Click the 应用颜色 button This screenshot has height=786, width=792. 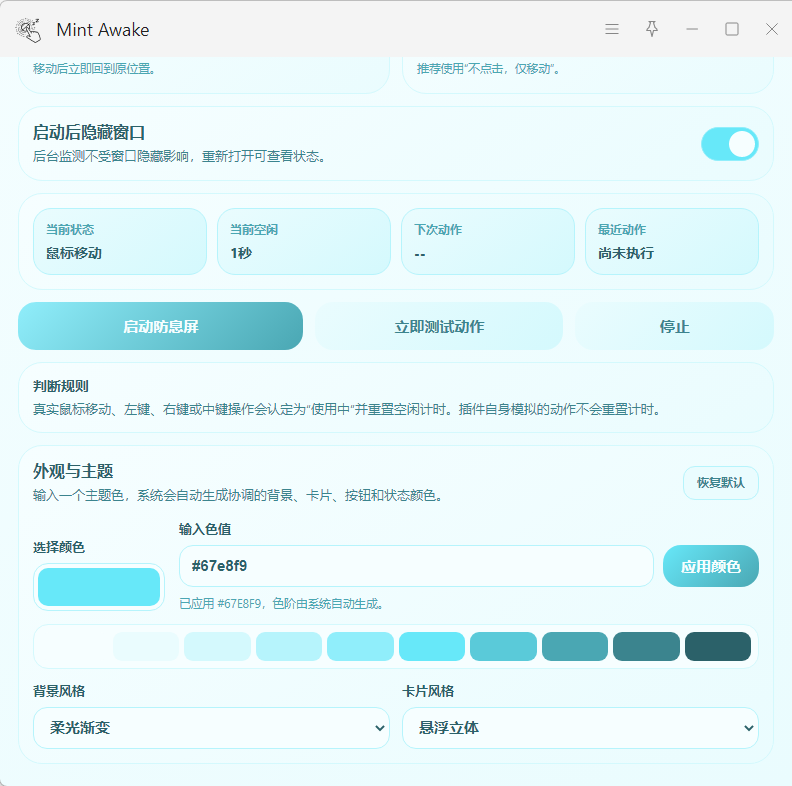coord(711,566)
